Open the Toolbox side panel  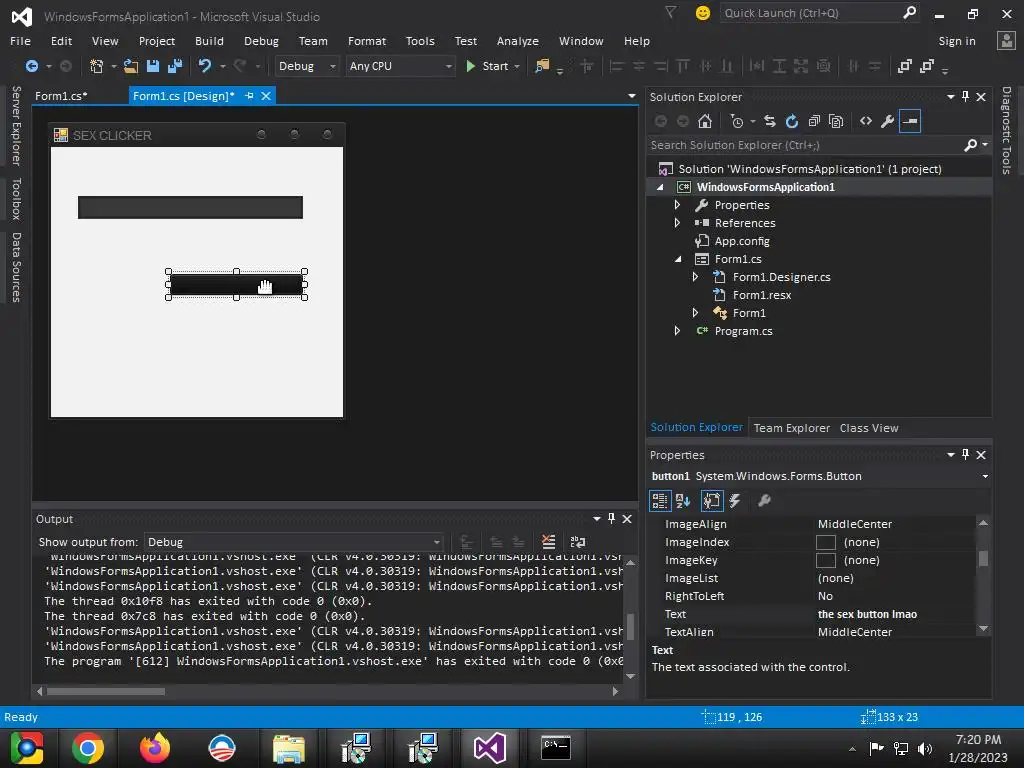click(16, 199)
